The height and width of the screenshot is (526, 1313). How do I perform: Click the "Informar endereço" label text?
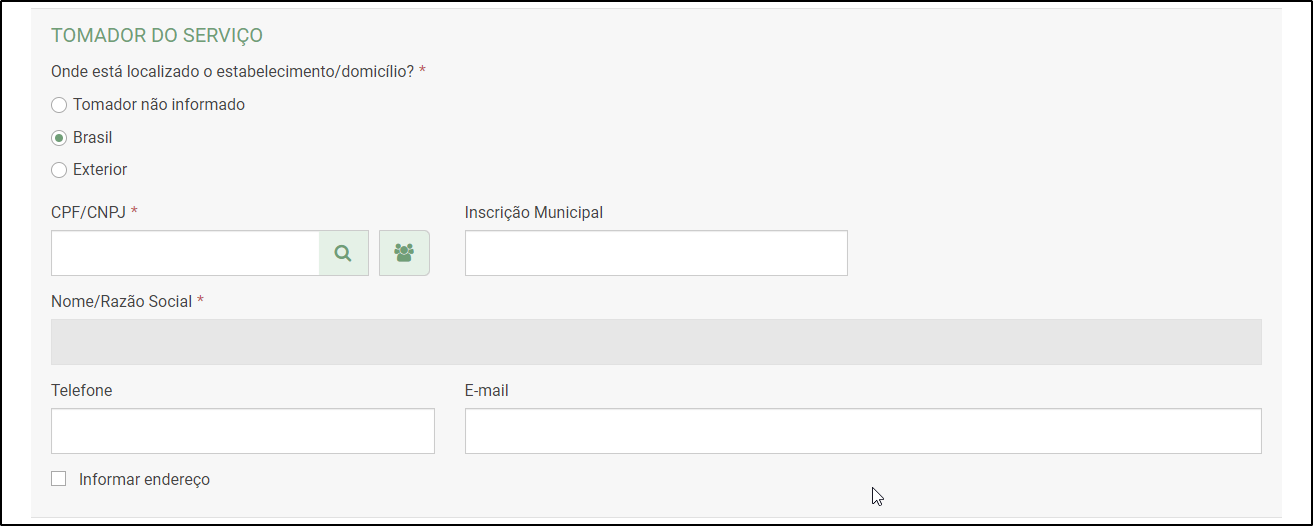tap(144, 479)
